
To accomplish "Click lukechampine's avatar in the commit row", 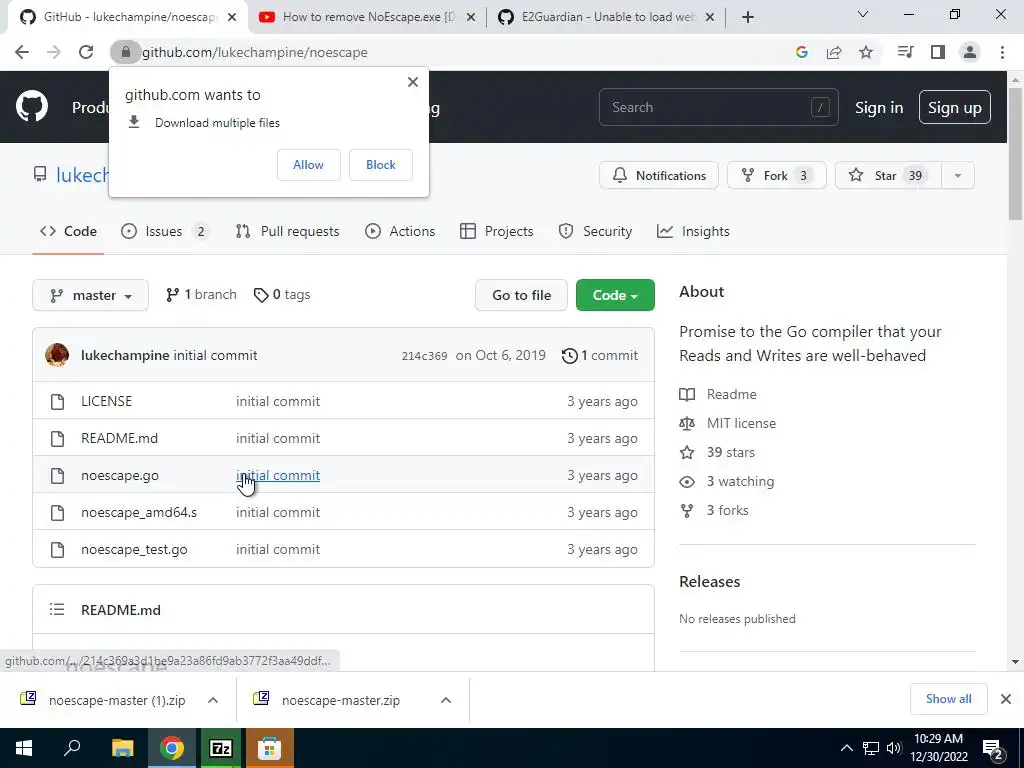I will click(57, 355).
